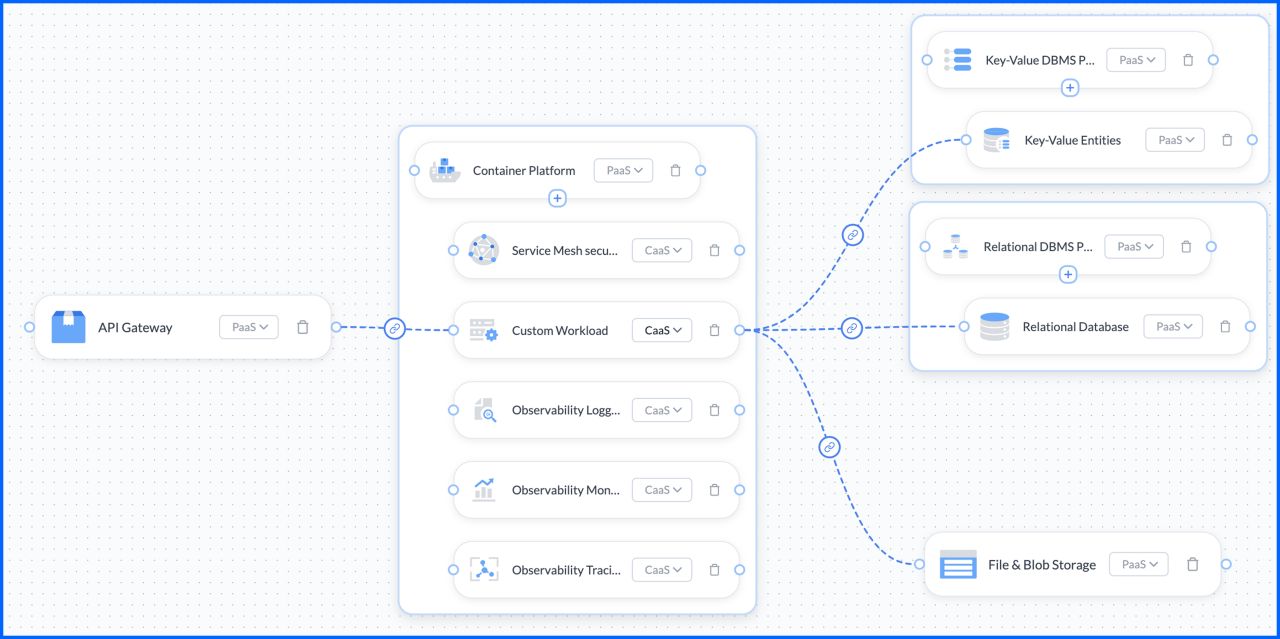This screenshot has height=639, width=1280.
Task: Open the PaaS dropdown on Key-Value Entities
Action: point(1175,140)
